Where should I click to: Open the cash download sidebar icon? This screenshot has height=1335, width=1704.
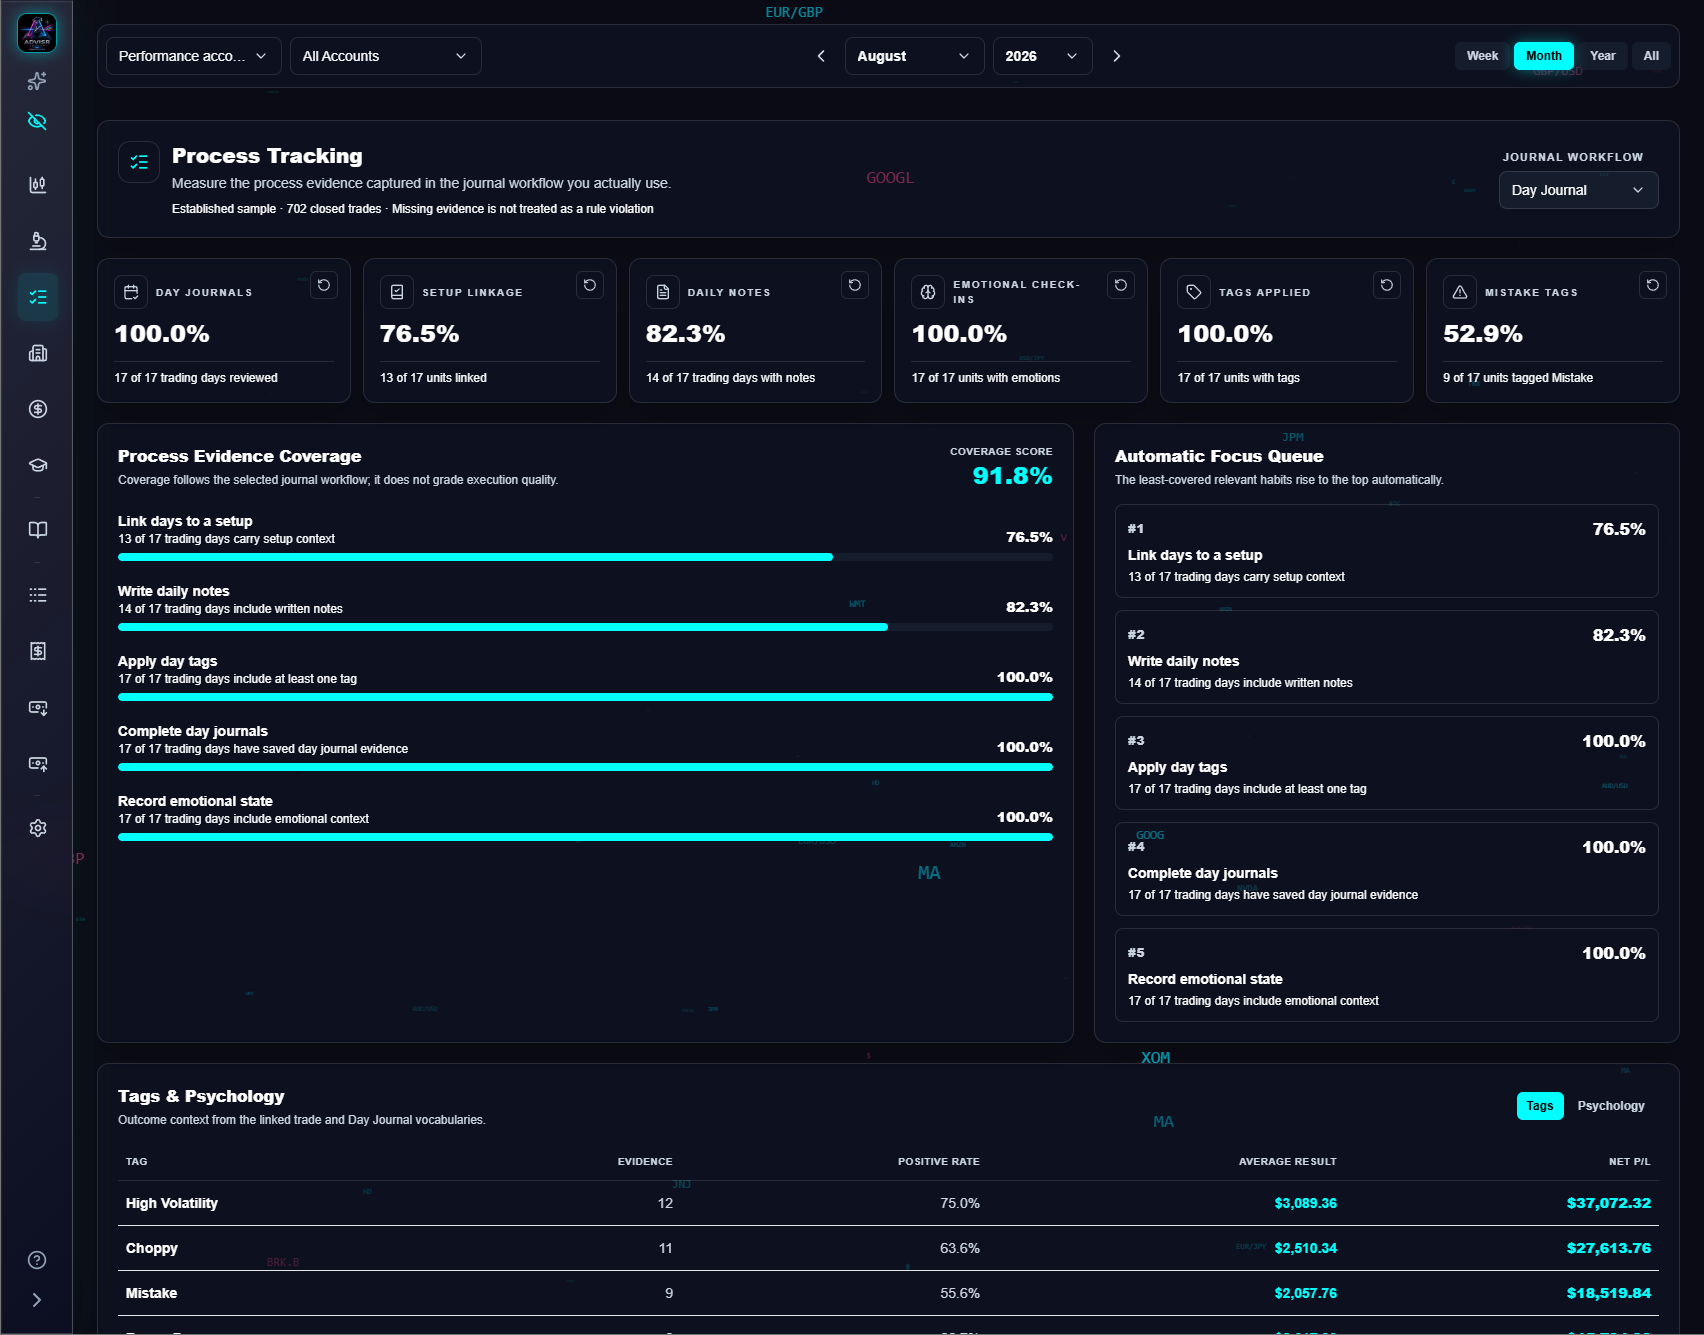[37, 707]
